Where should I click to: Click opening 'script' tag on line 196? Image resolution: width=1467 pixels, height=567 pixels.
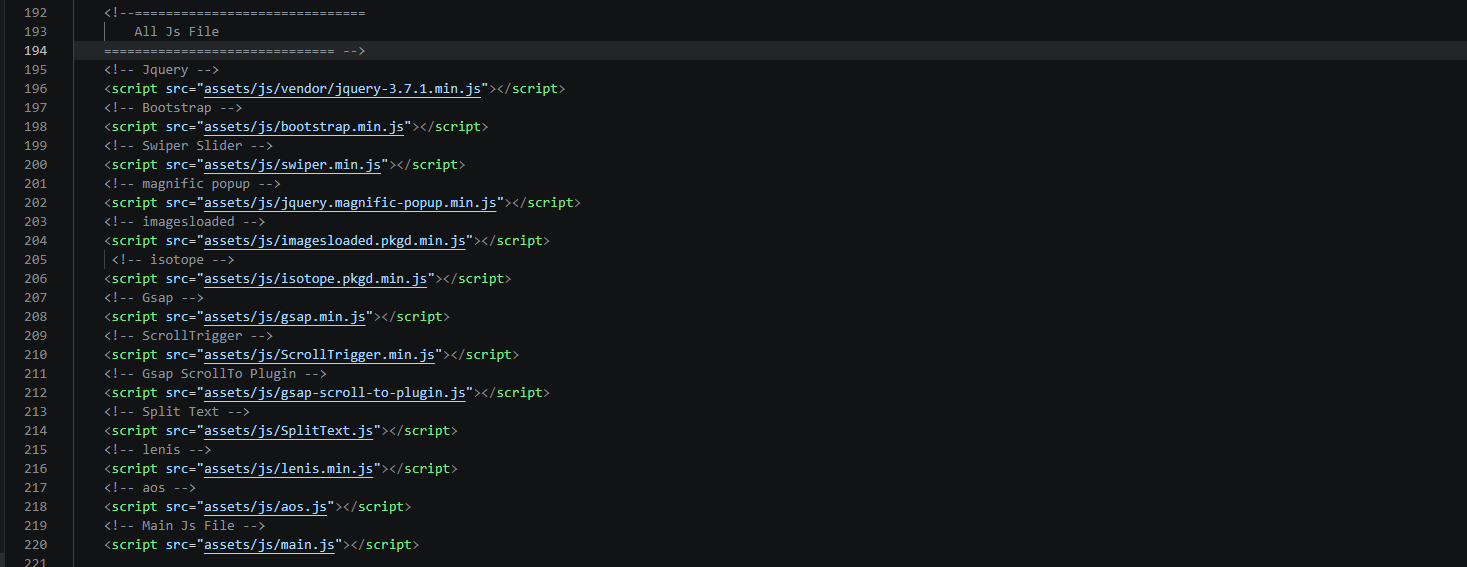[x=134, y=88]
